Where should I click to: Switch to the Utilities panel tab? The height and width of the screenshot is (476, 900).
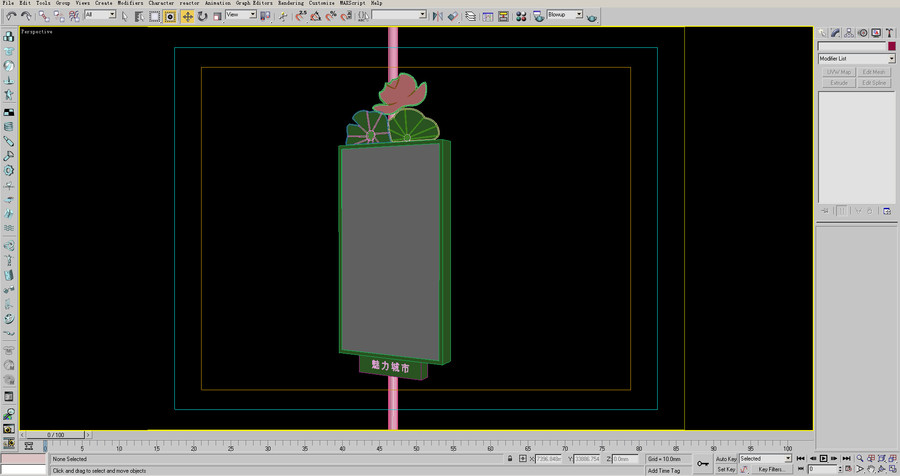(x=890, y=33)
